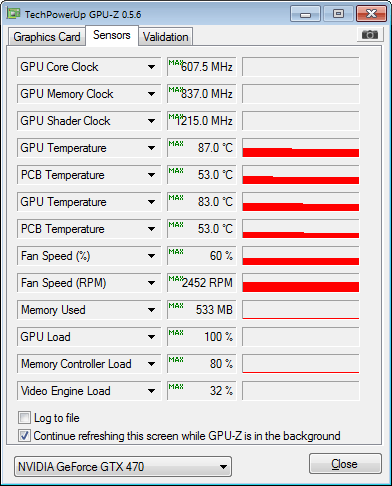Image resolution: width=392 pixels, height=486 pixels.
Task: Switch to the Graphics Card tab
Action: click(47, 37)
